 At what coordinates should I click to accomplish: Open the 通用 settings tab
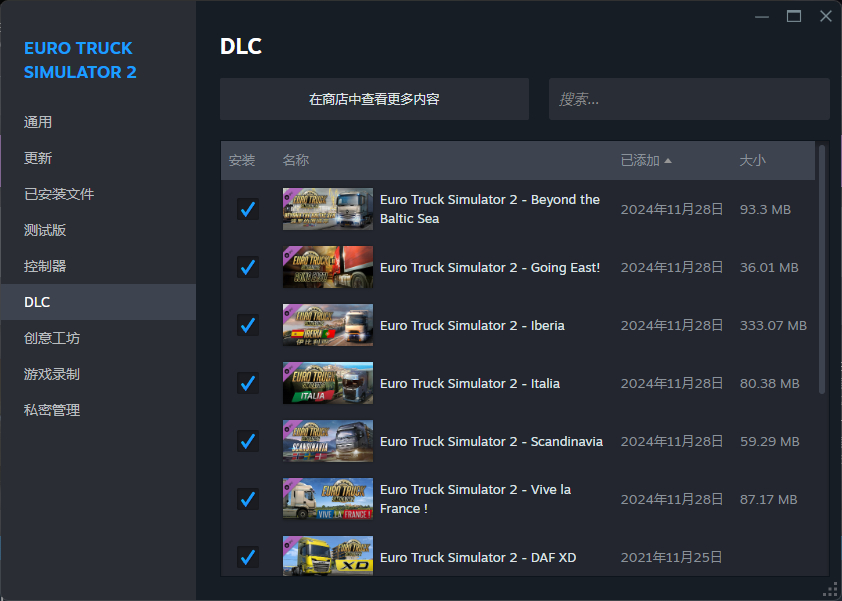pyautogui.click(x=98, y=122)
